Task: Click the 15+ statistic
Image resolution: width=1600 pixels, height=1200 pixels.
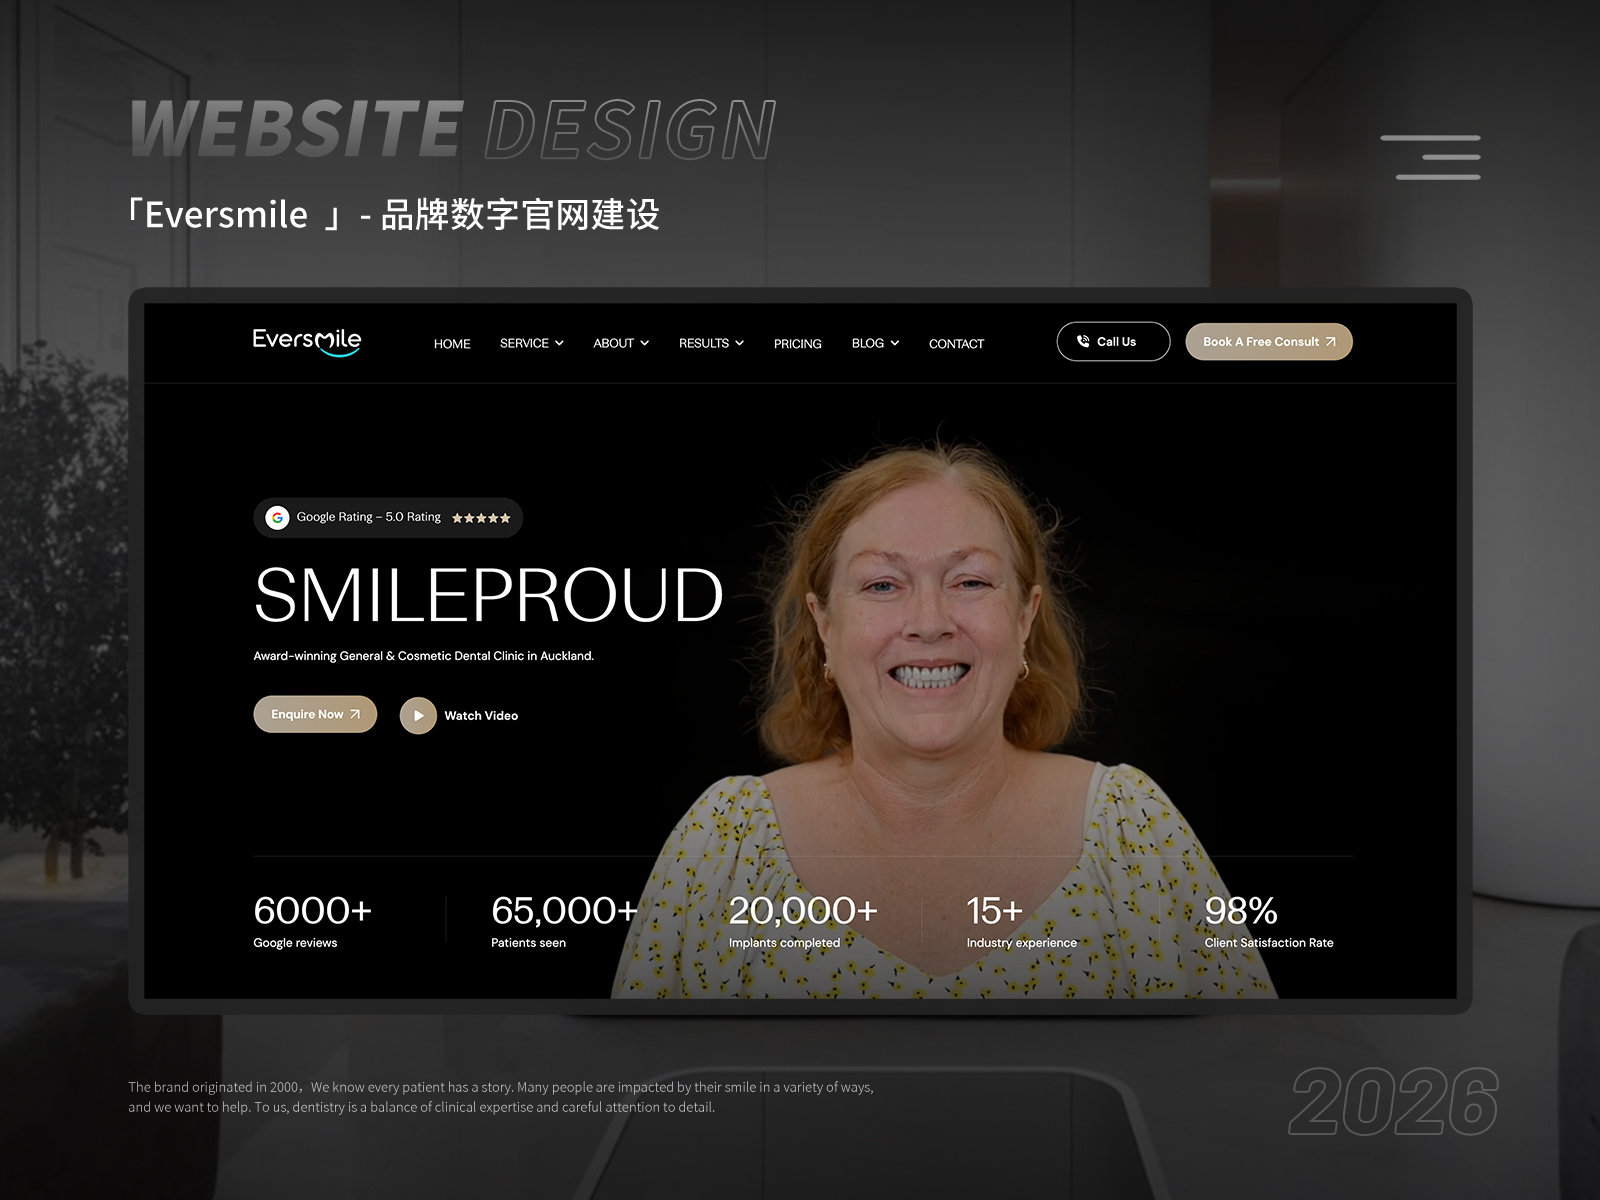Action: tap(995, 910)
